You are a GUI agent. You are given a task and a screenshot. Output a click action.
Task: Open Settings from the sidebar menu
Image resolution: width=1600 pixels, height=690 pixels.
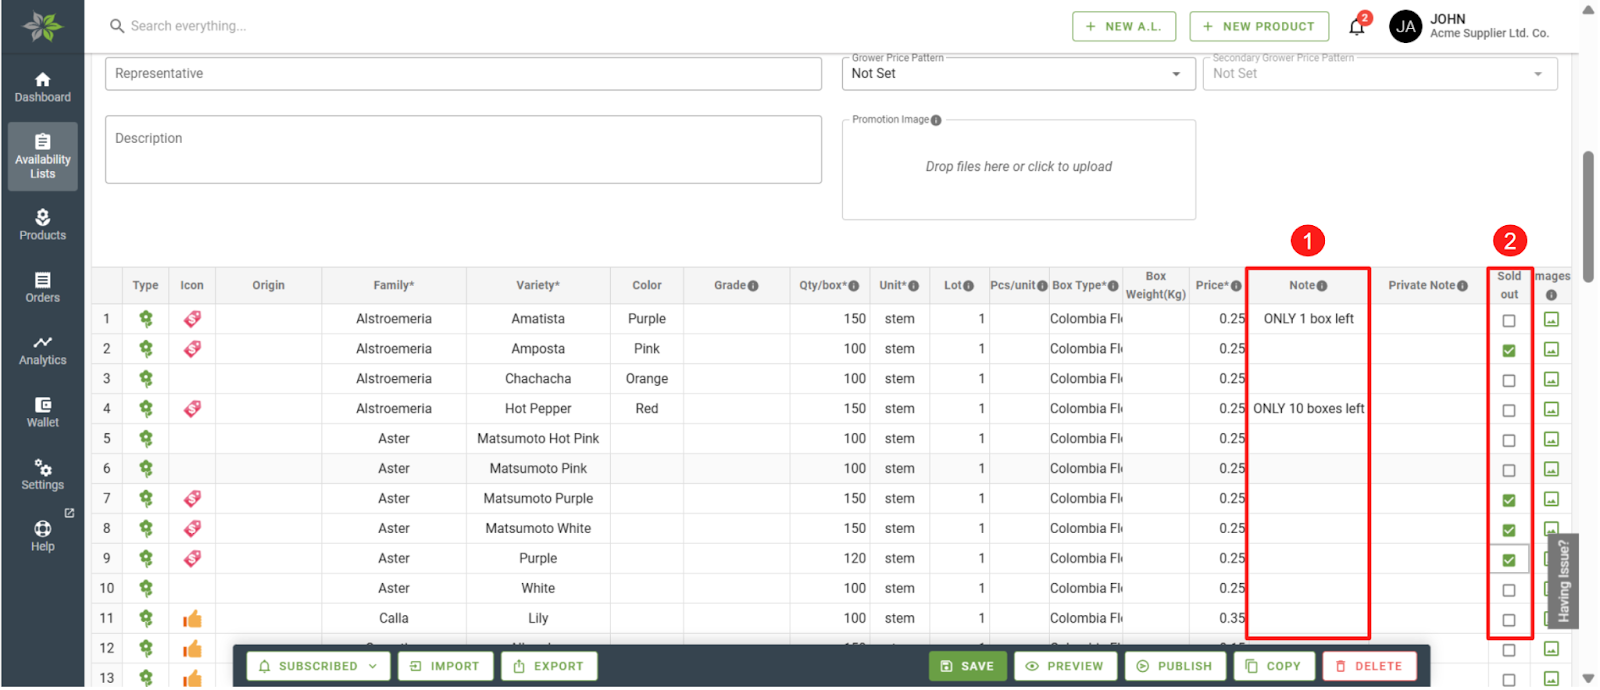[x=42, y=475]
